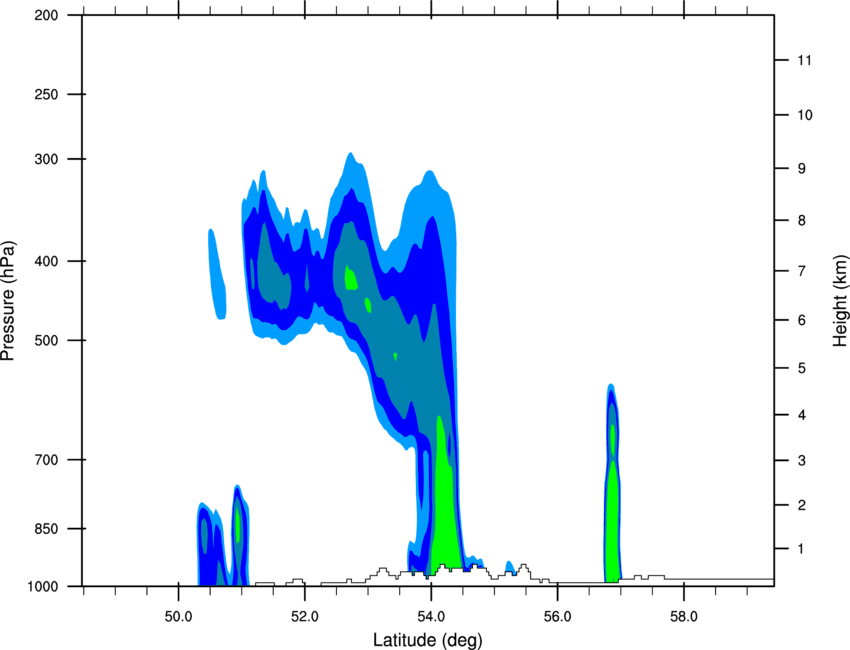The image size is (850, 650).
Task: Select the Pressure (hPa) axis title
Action: pyautogui.click(x=8, y=301)
